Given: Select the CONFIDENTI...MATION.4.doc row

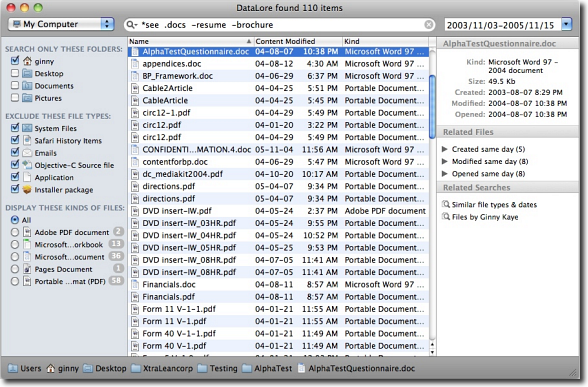Looking at the screenshot, I should tap(278, 150).
